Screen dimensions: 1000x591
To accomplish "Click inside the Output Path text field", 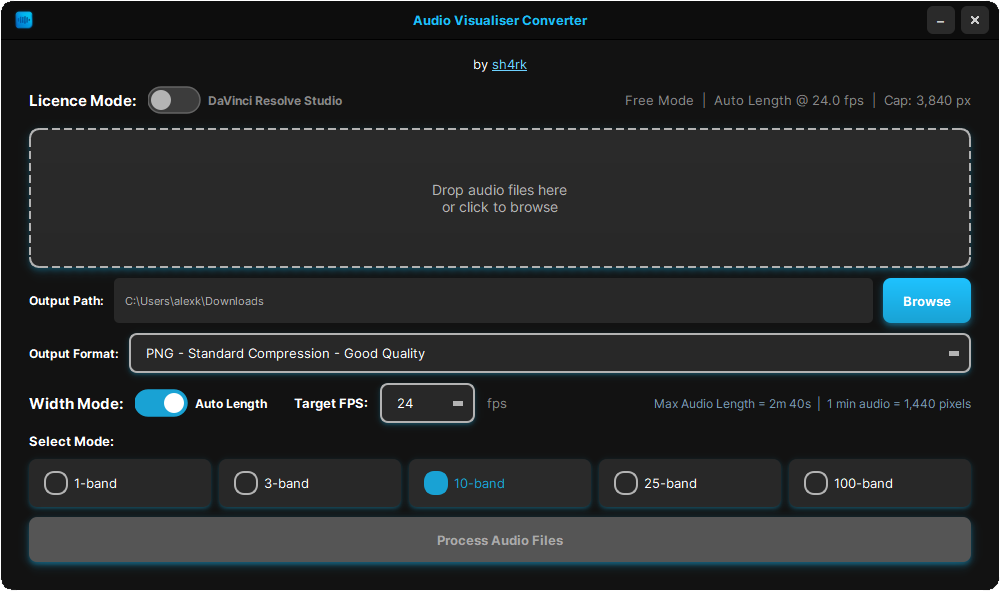I will click(x=494, y=301).
